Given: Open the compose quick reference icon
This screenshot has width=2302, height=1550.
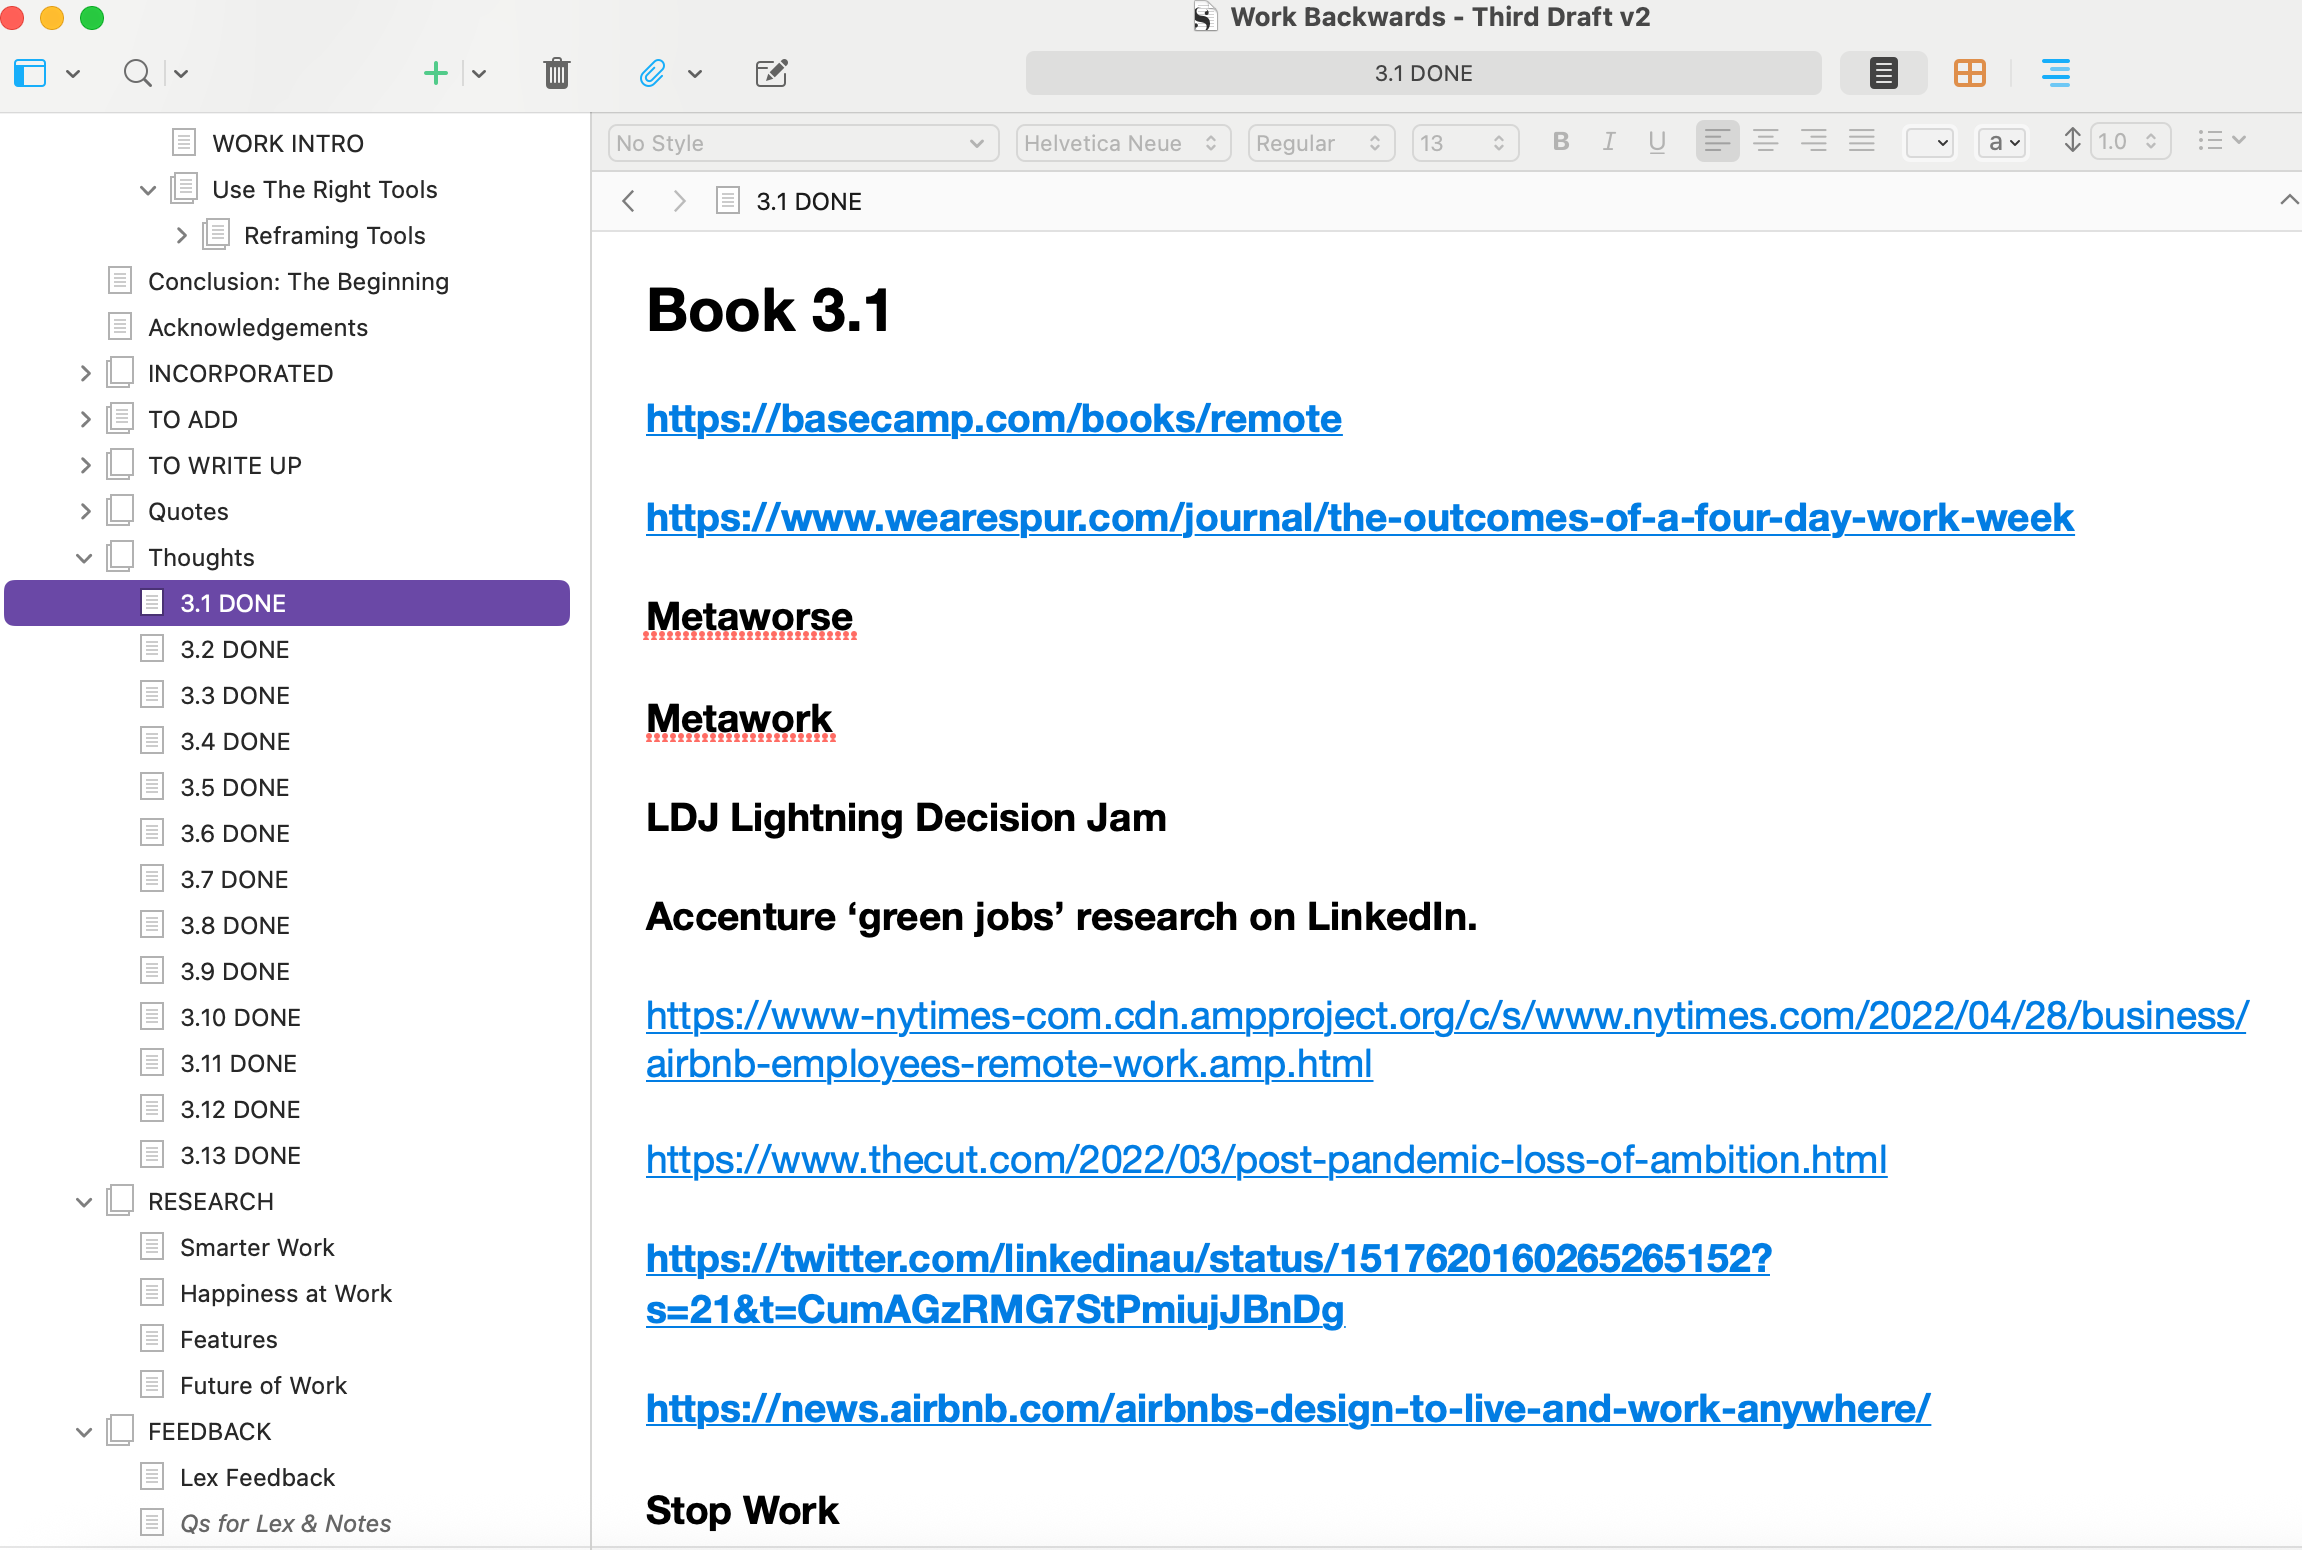Looking at the screenshot, I should [771, 73].
